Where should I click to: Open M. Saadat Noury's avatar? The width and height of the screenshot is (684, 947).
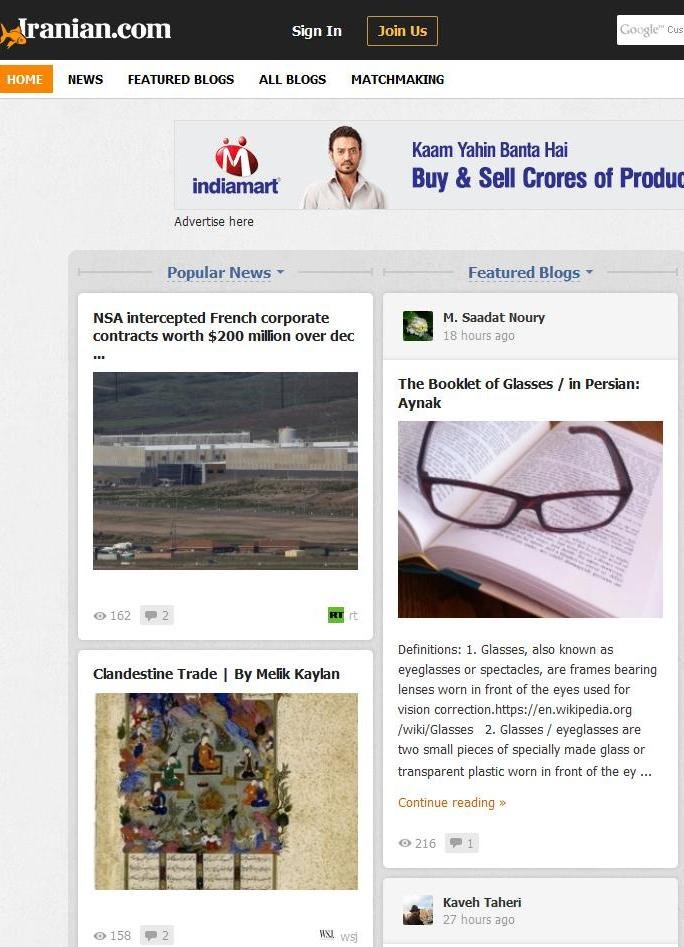[x=418, y=326]
